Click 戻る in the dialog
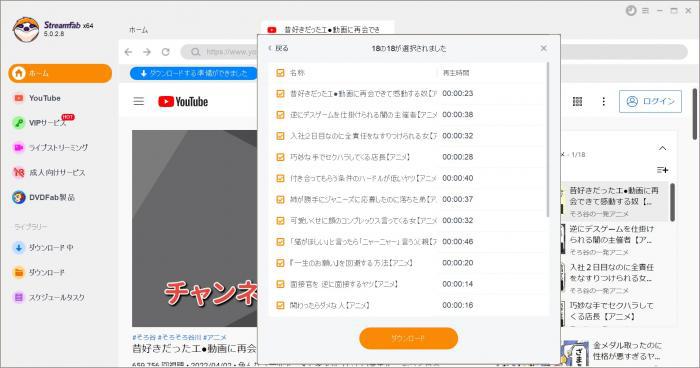 279,48
